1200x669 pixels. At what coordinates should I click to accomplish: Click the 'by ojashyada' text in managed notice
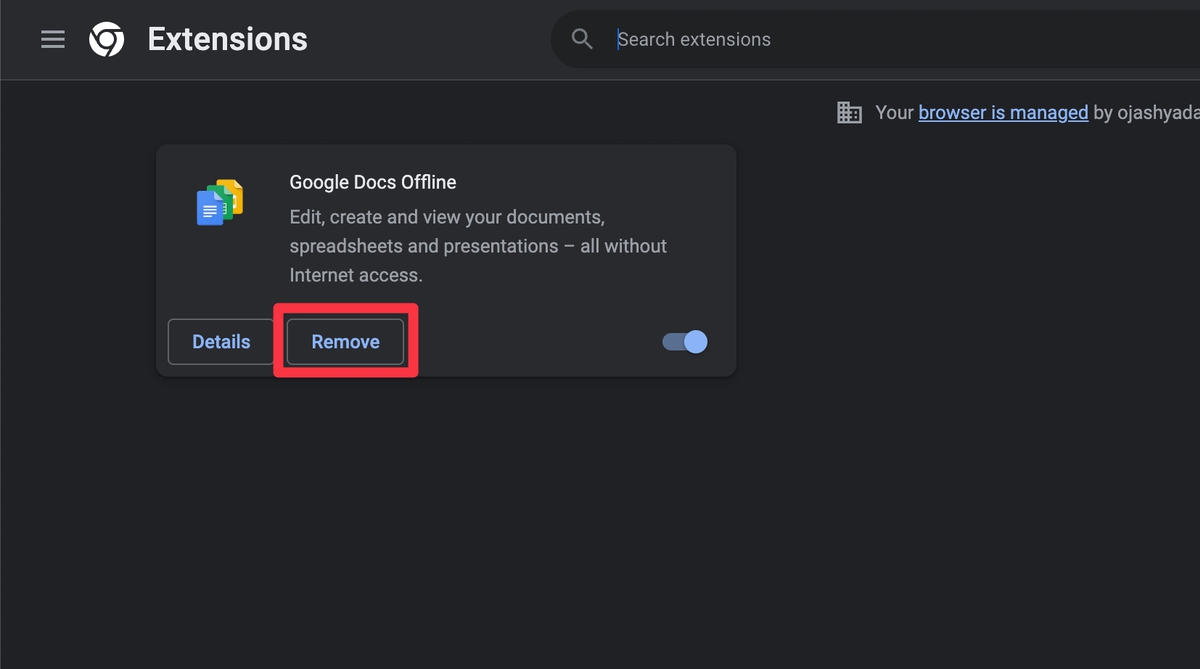1145,112
